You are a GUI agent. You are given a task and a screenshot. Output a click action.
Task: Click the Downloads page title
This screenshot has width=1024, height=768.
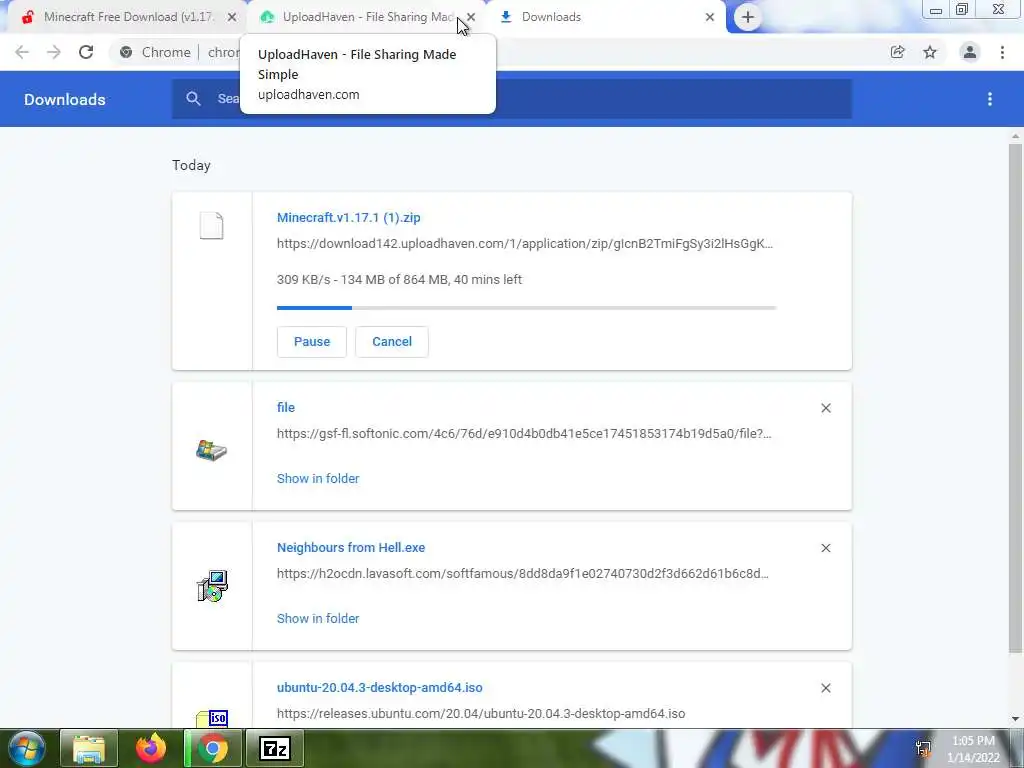point(65,99)
